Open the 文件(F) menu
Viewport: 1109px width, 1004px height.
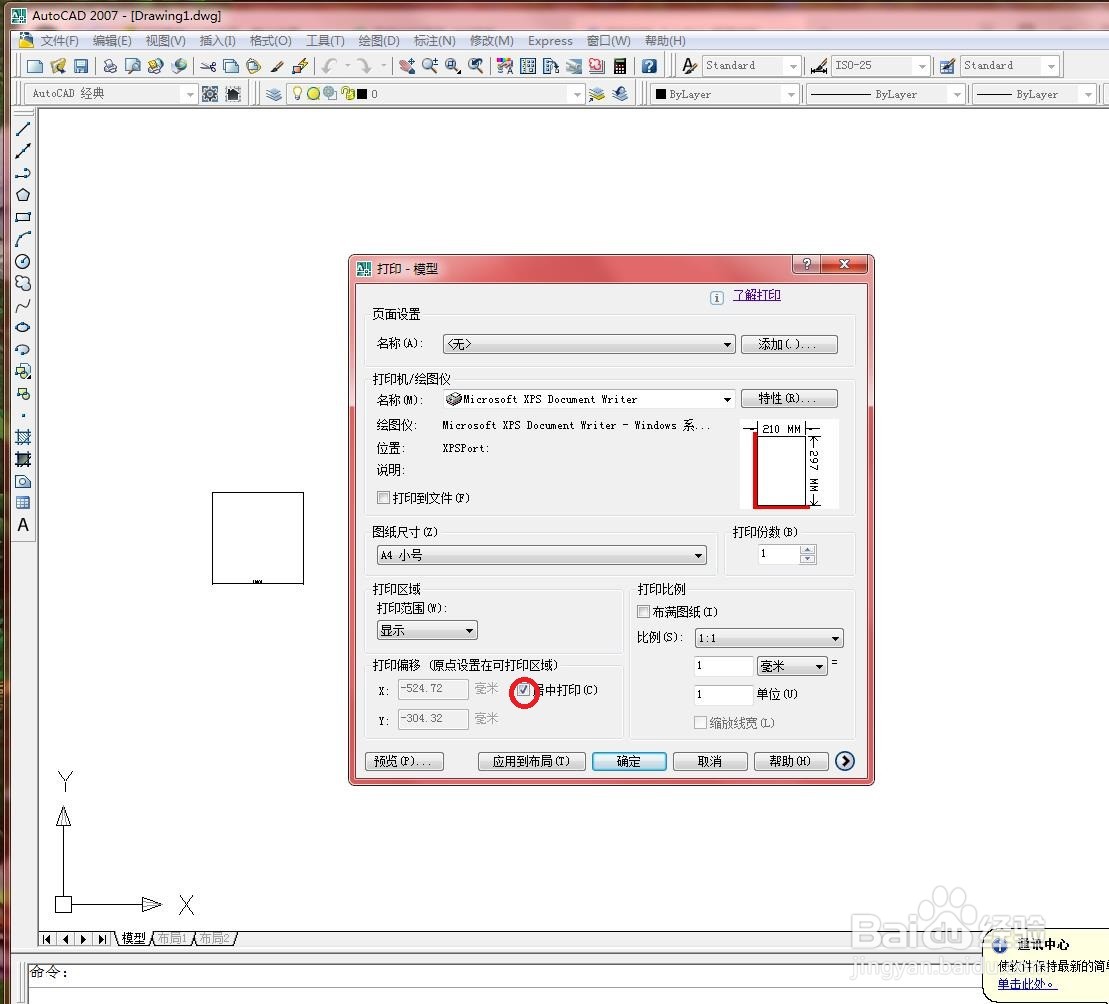[59, 41]
